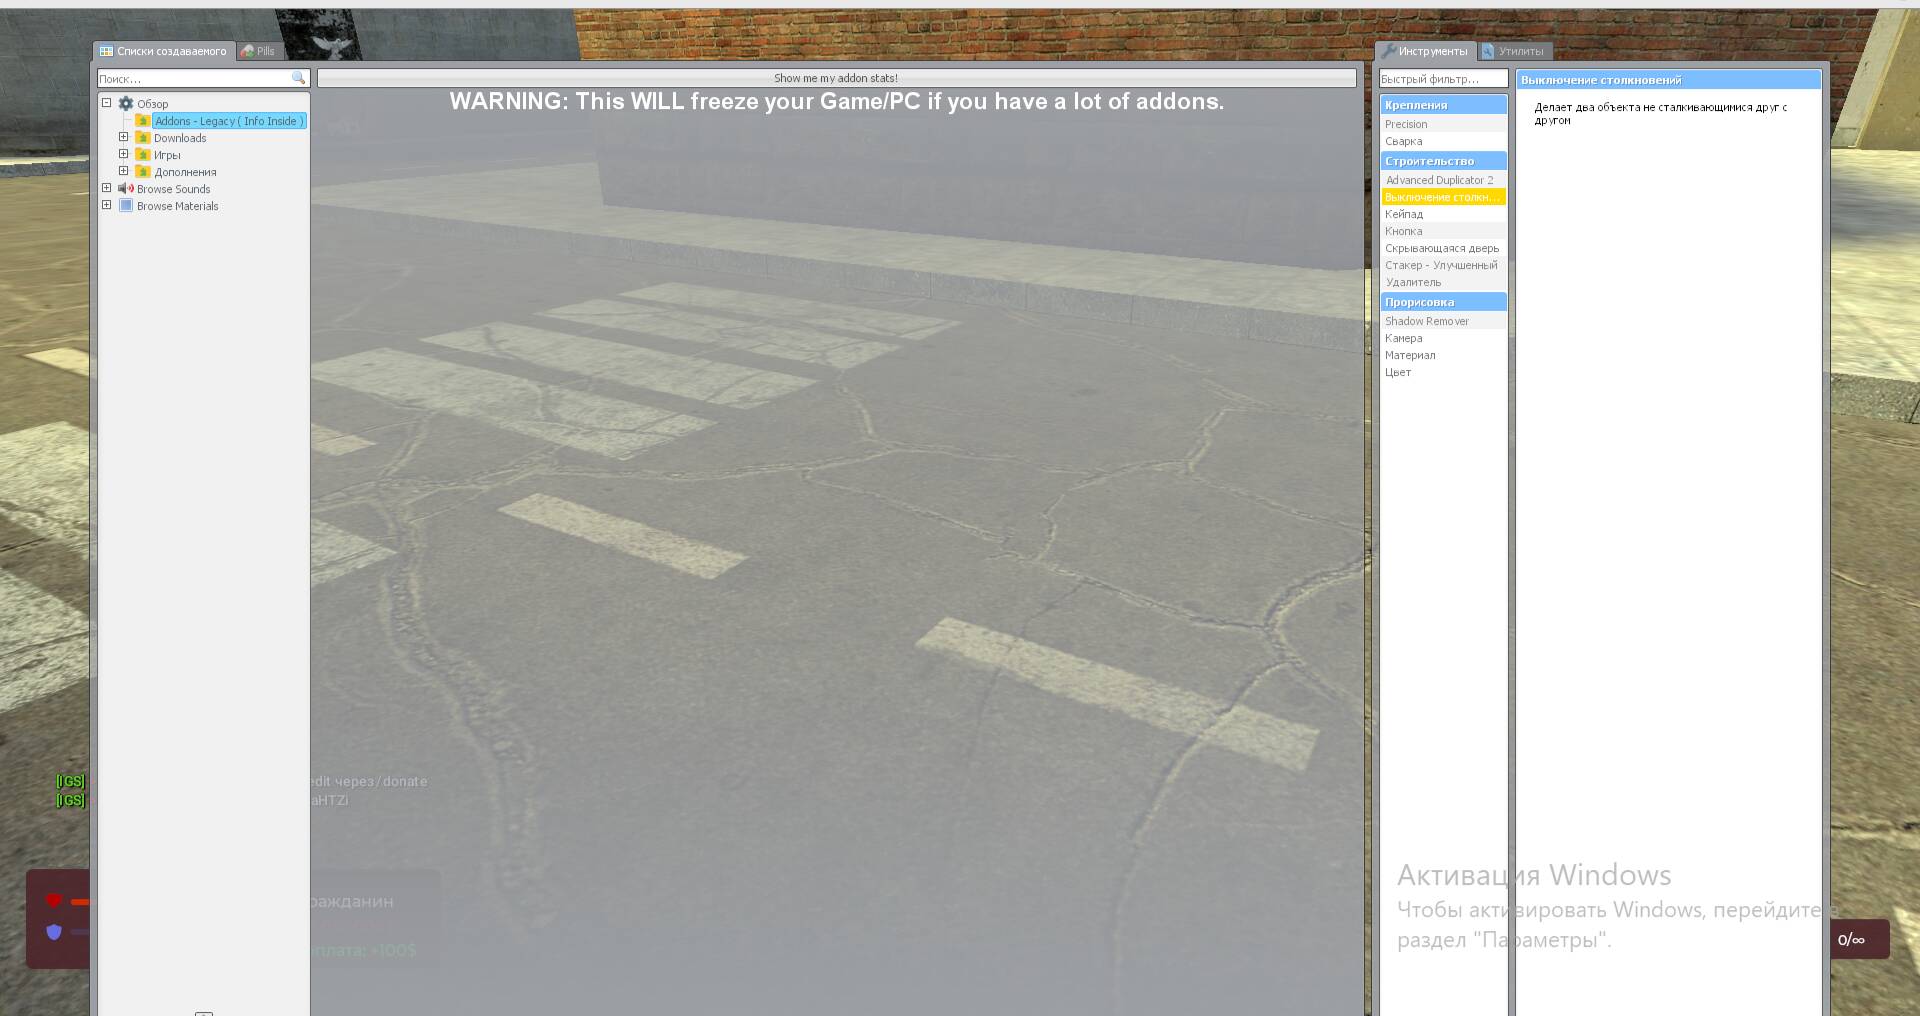Click the gear icon next to Обзор

[126, 104]
